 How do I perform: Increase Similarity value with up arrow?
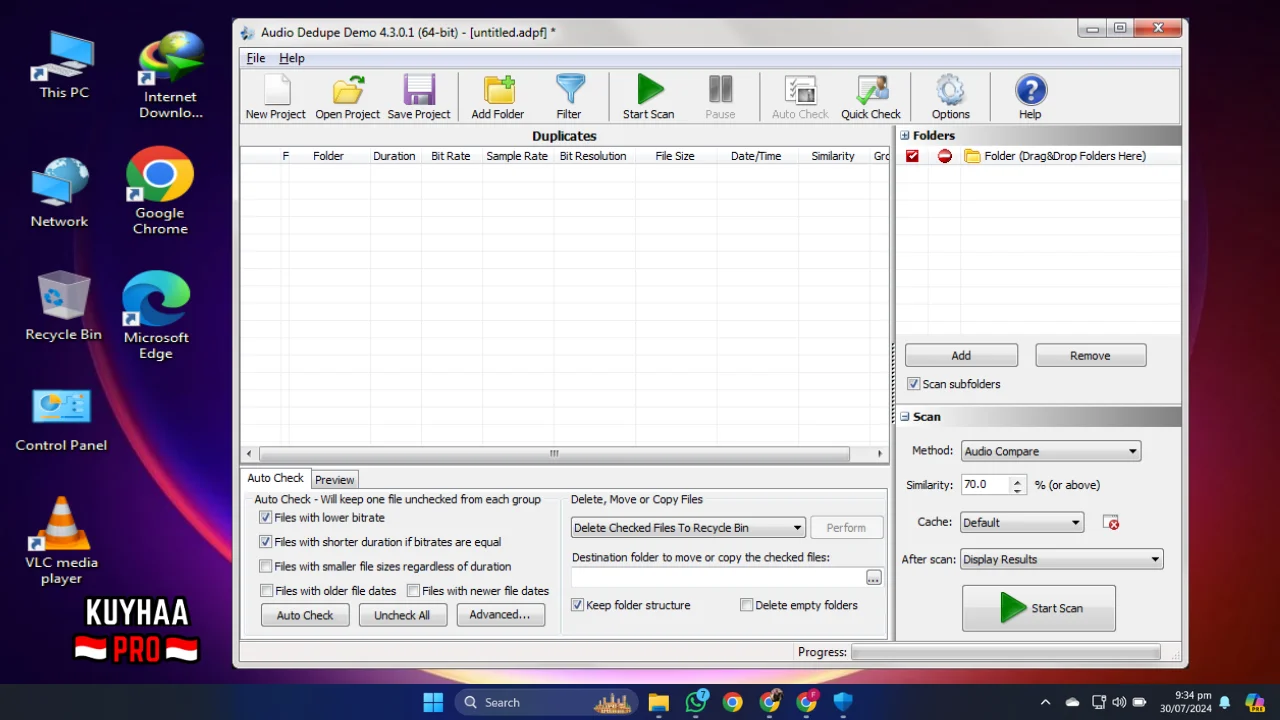point(1018,480)
